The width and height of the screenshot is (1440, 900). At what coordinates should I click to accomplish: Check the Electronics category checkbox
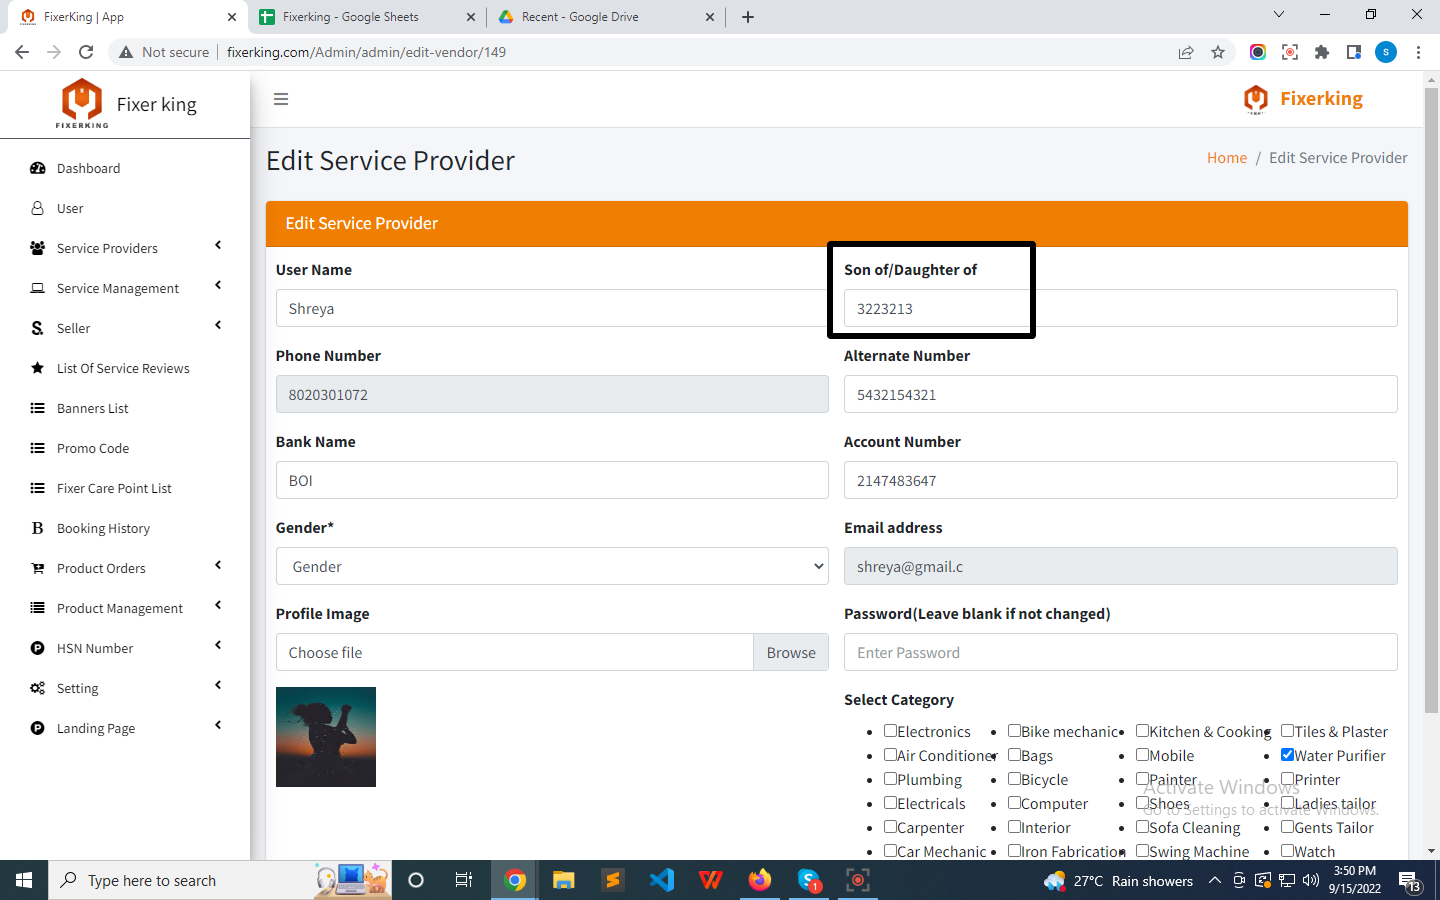tap(890, 731)
